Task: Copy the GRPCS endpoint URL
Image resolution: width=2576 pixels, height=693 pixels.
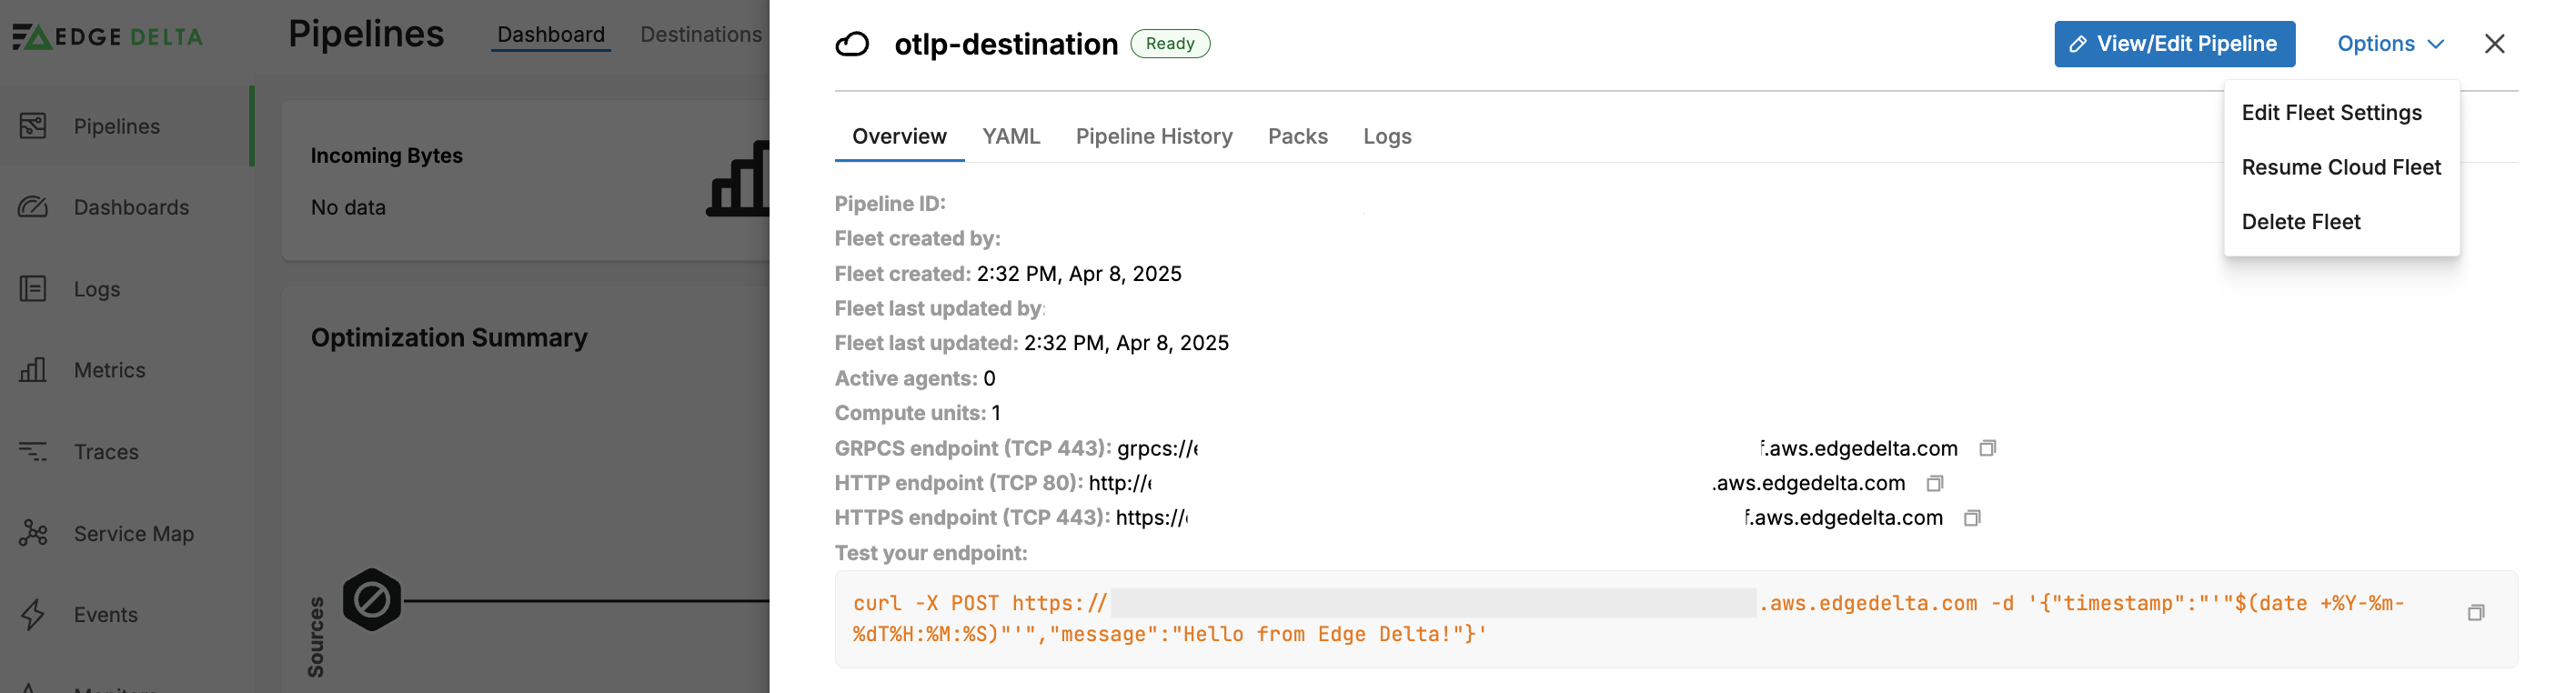Action: (x=1987, y=448)
